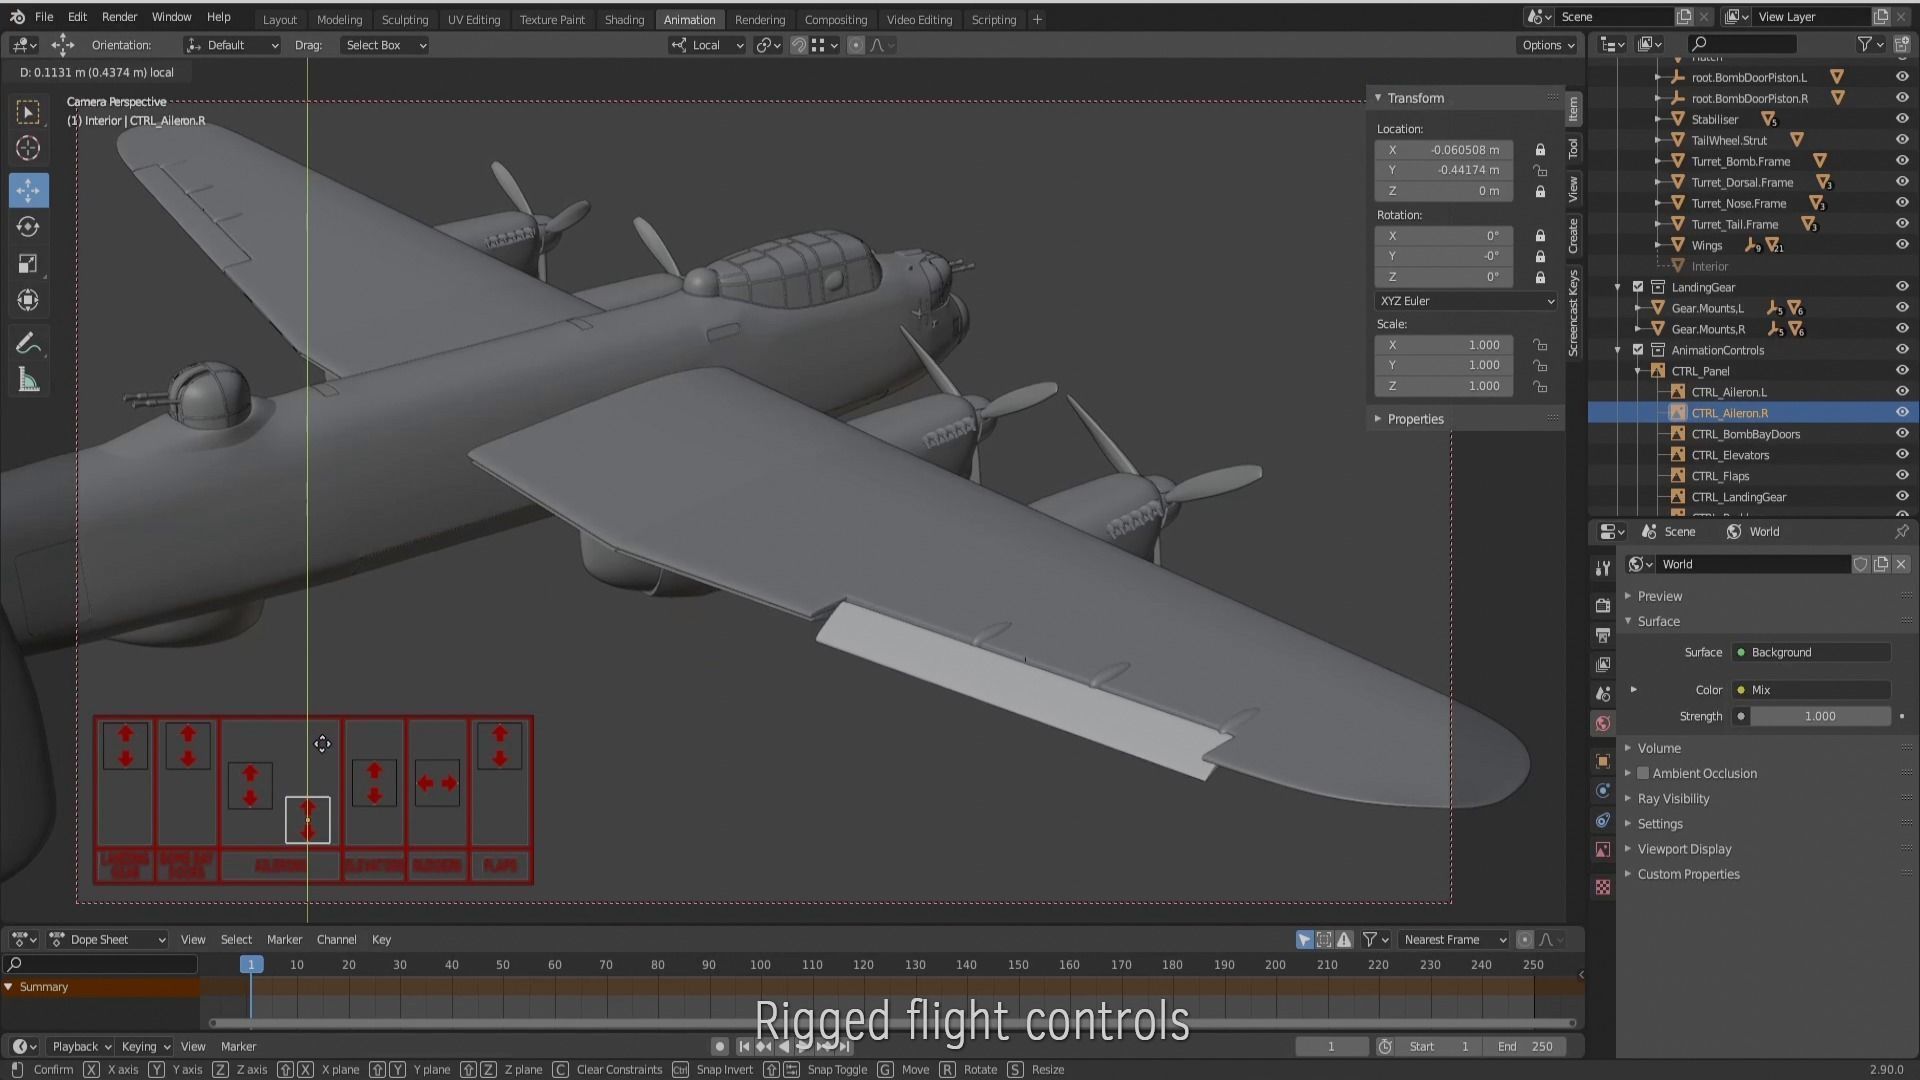The image size is (1920, 1080).
Task: Click the Select Box tool icon
Action: [x=28, y=112]
